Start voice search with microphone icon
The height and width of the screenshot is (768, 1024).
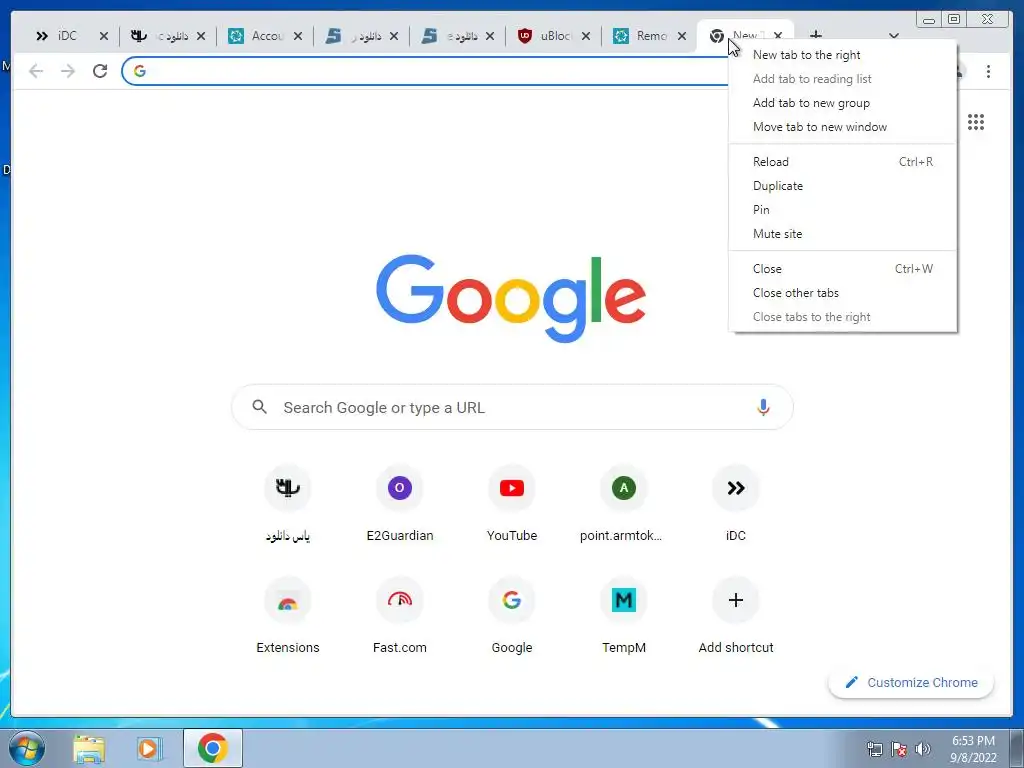(x=763, y=408)
